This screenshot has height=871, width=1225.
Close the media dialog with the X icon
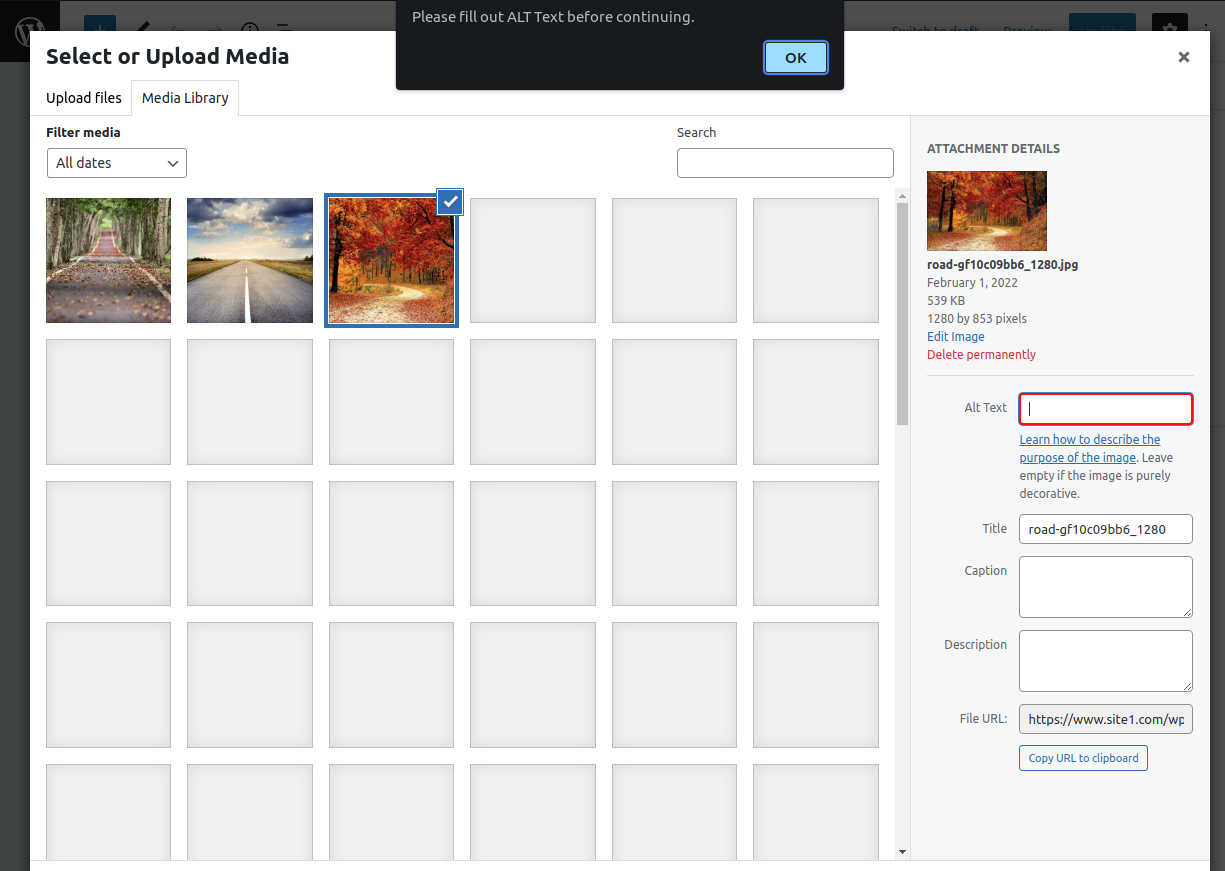coord(1184,57)
